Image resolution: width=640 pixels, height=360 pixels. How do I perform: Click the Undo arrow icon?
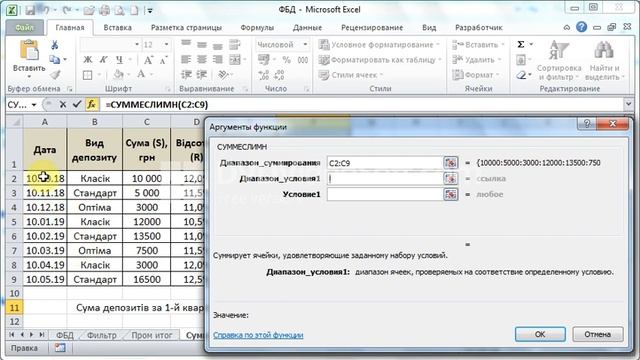pyautogui.click(x=45, y=10)
